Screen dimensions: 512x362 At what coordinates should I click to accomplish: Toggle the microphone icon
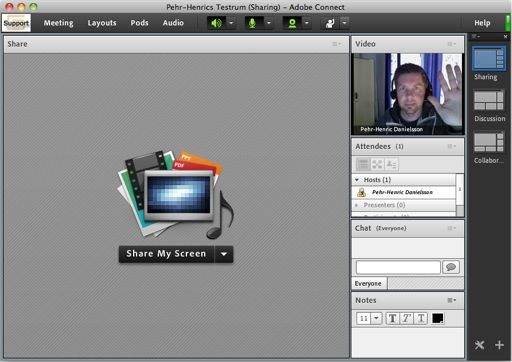(x=253, y=23)
